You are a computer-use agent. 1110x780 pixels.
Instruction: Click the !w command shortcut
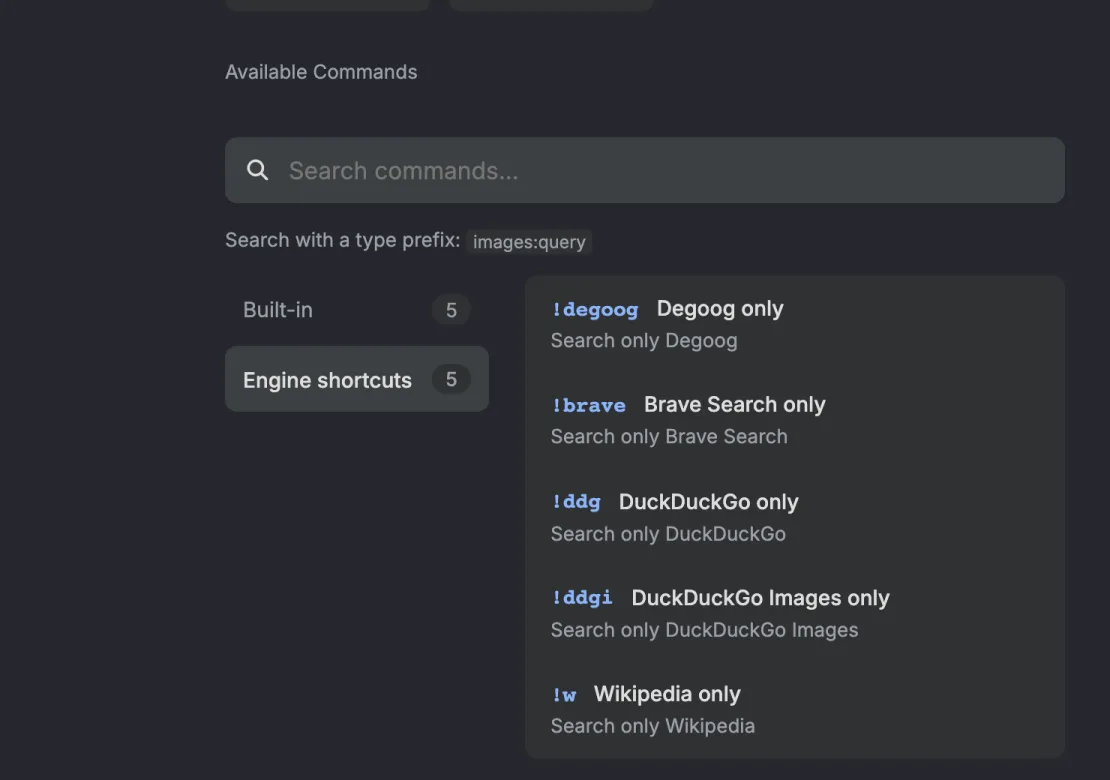(564, 694)
